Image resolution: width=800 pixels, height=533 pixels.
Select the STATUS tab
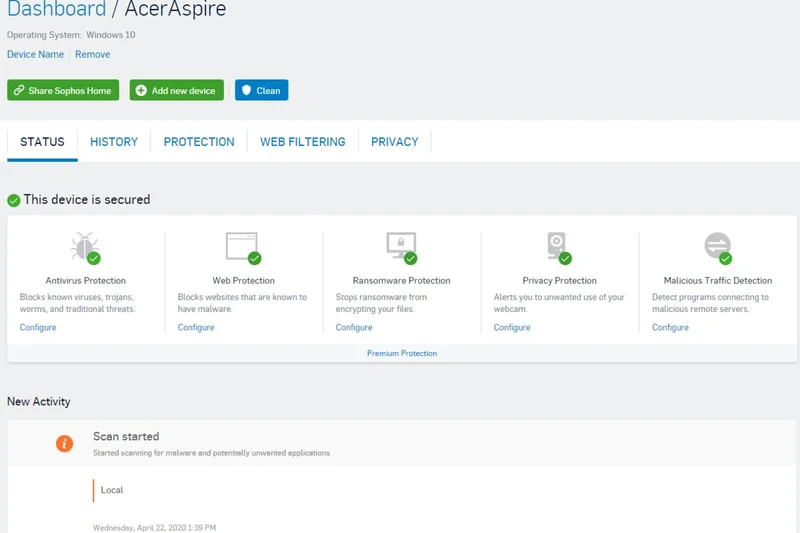(42, 142)
